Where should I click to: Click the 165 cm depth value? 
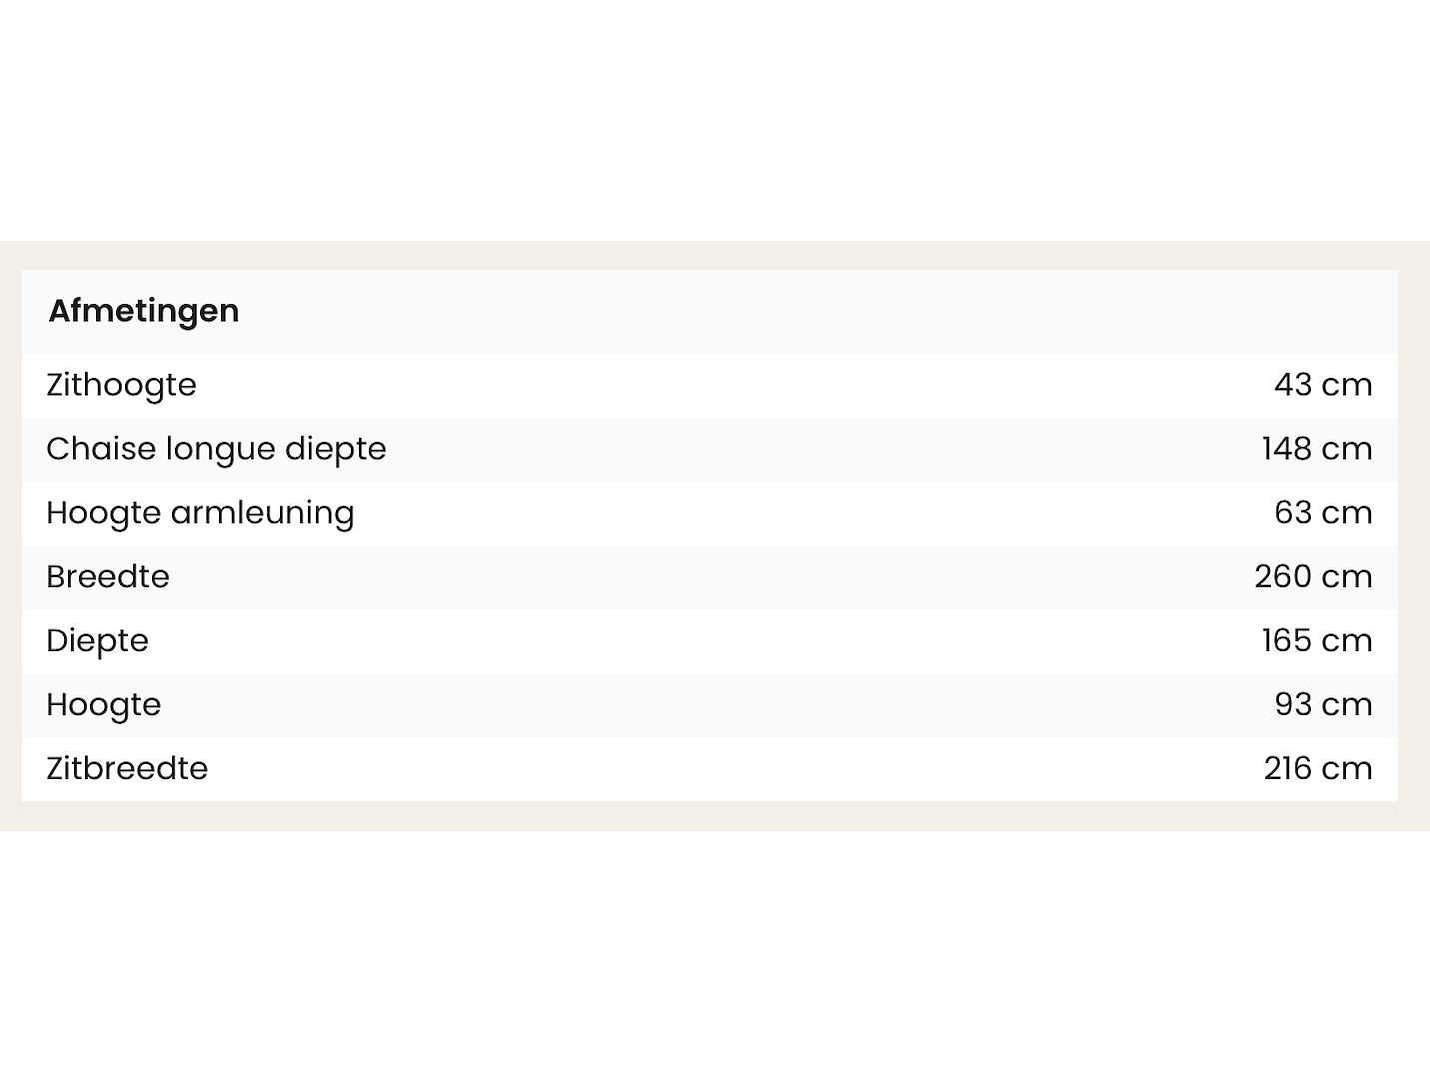click(1316, 641)
